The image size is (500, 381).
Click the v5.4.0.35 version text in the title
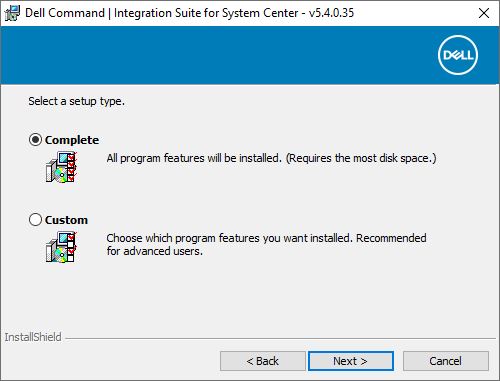pyautogui.click(x=331, y=13)
